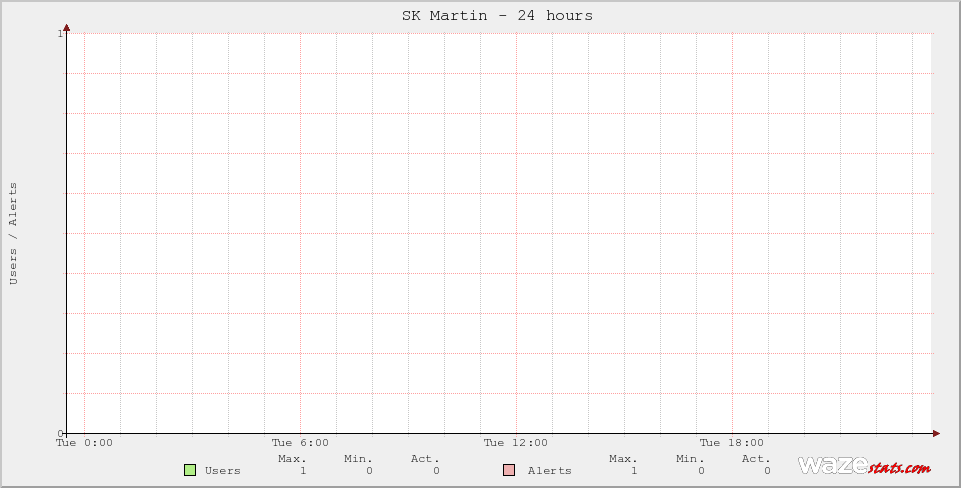The width and height of the screenshot is (961, 488).
Task: Click the y-axis origin value 0
Action: coord(60,433)
